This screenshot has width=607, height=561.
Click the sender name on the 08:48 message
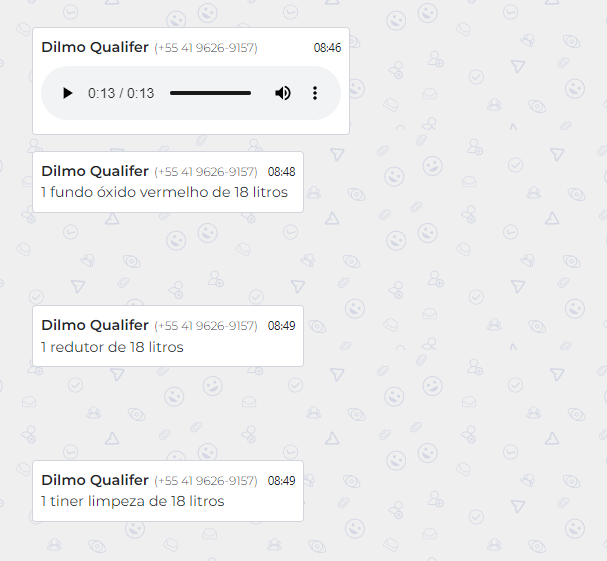tap(95, 171)
